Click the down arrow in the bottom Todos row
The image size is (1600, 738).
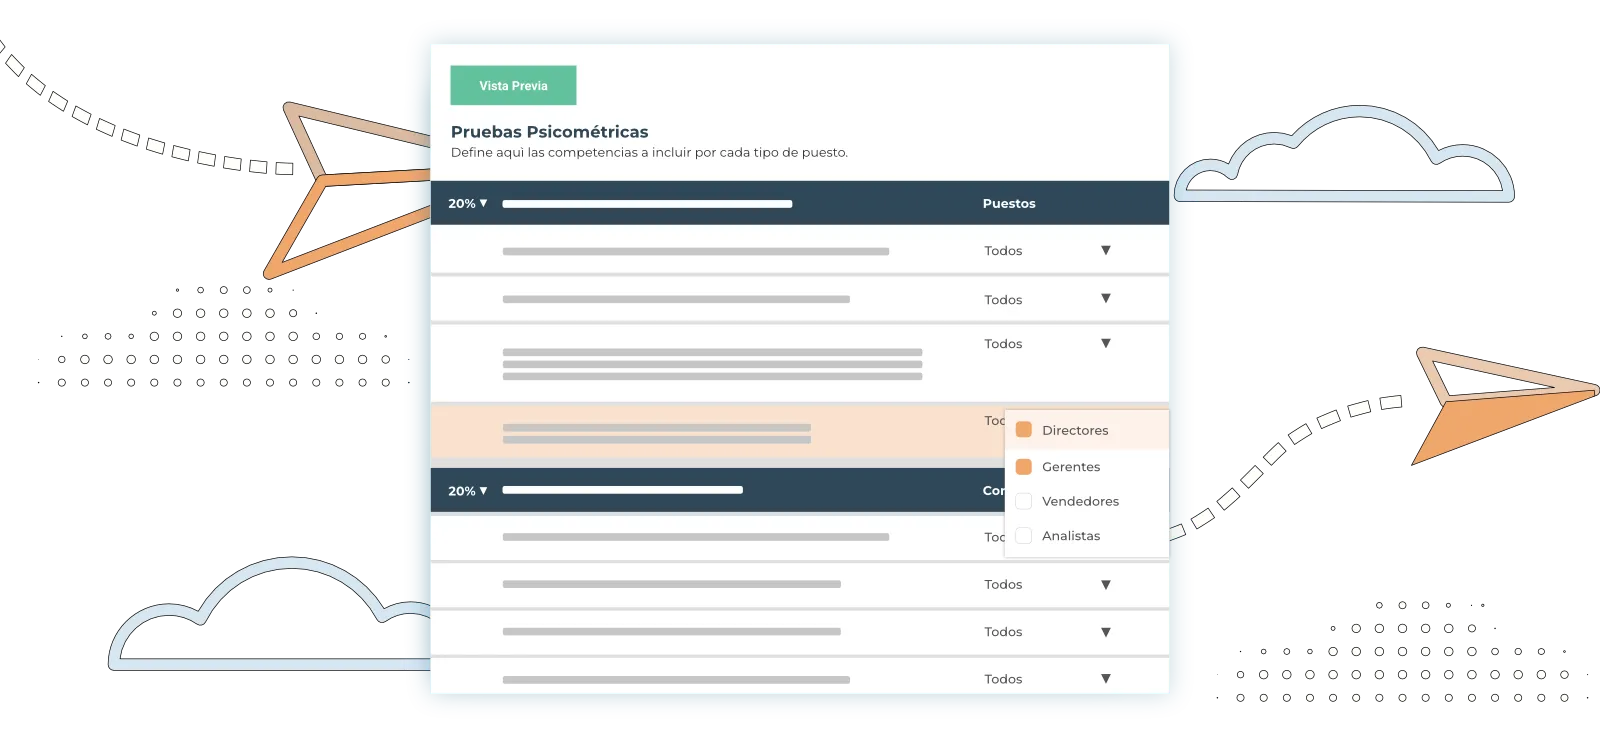1105,679
